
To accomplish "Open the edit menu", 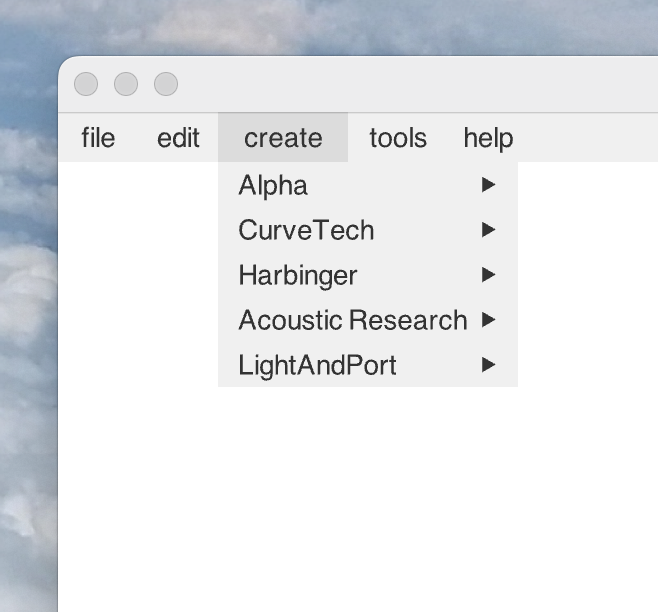I will (178, 138).
